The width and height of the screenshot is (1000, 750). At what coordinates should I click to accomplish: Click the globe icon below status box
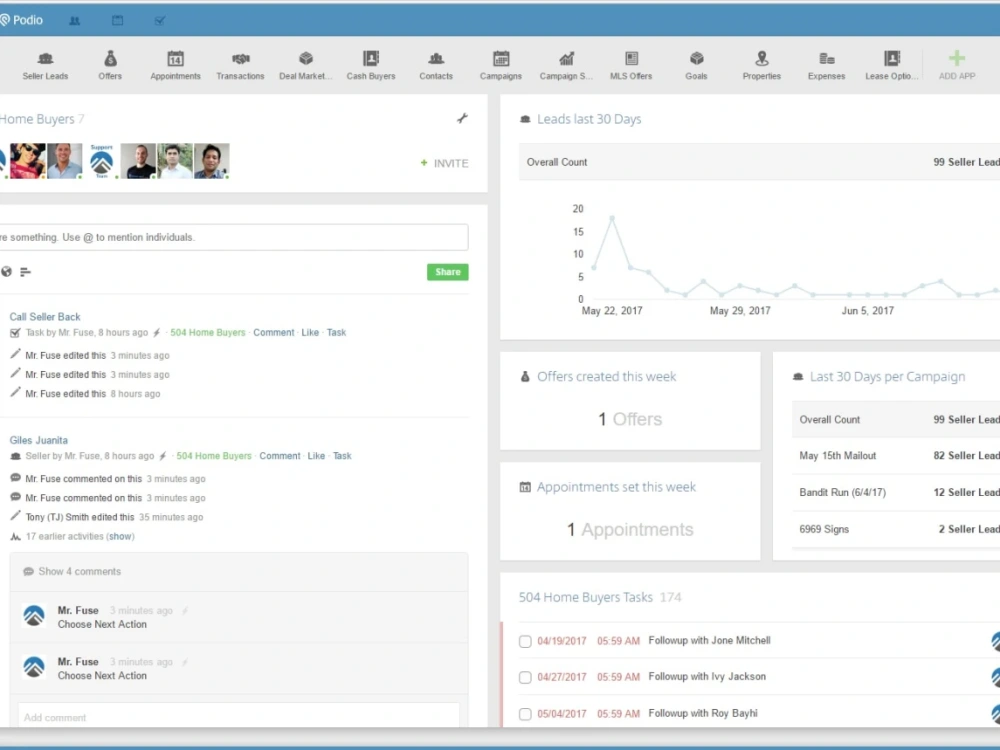[x=6, y=272]
